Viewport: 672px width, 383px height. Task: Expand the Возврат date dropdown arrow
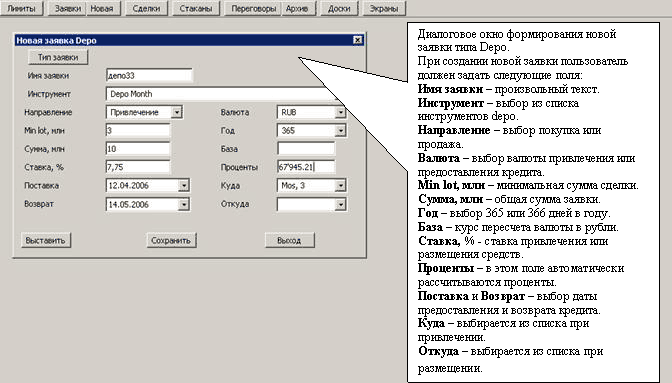(x=183, y=204)
